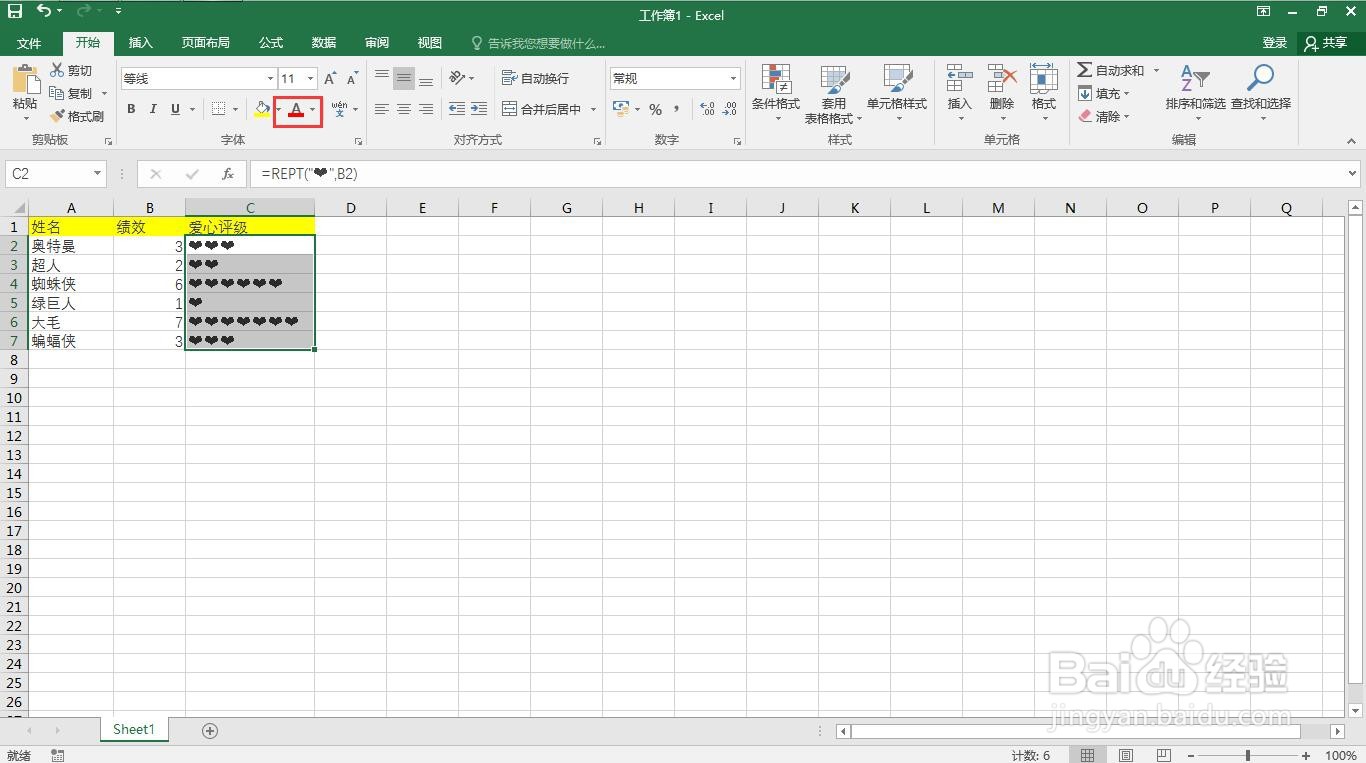Click the zoom slider handle
Screen dimensions: 1366x763
click(x=1247, y=755)
